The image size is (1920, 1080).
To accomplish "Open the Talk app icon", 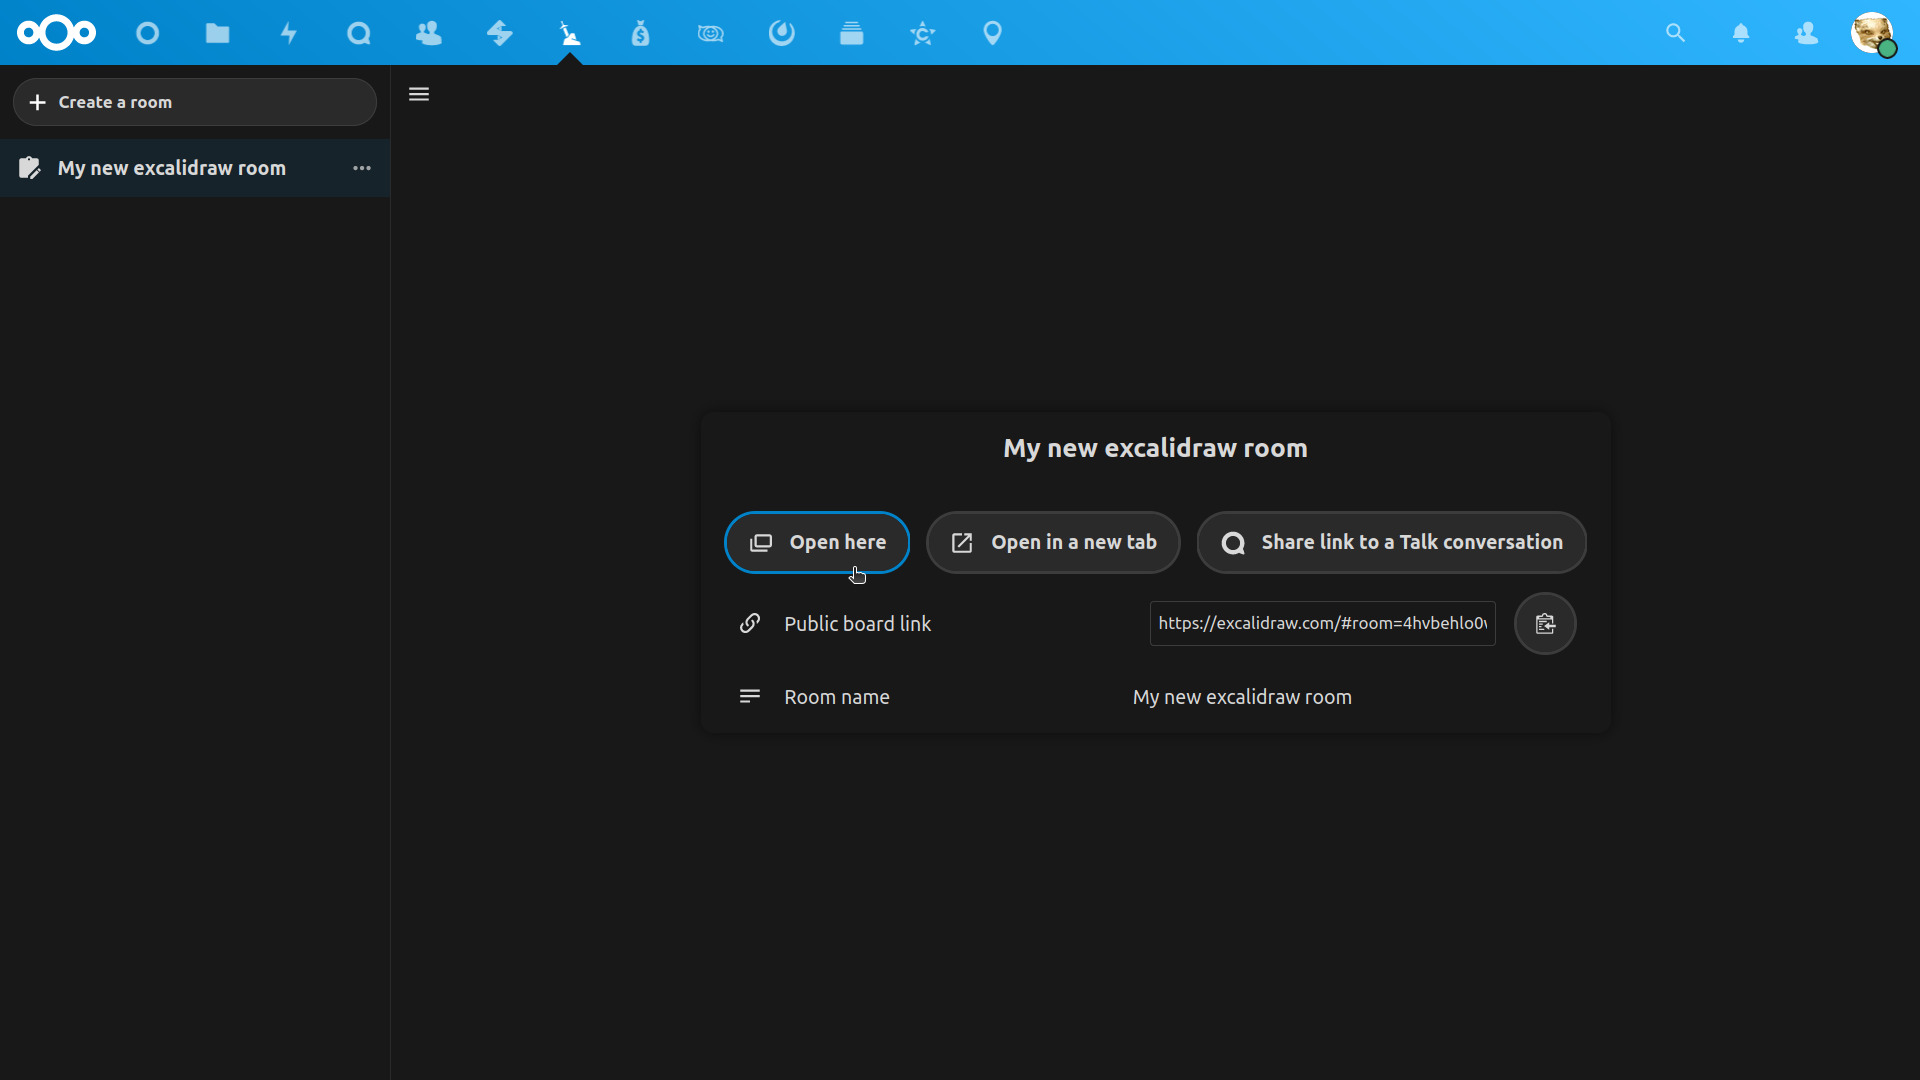I will point(358,33).
